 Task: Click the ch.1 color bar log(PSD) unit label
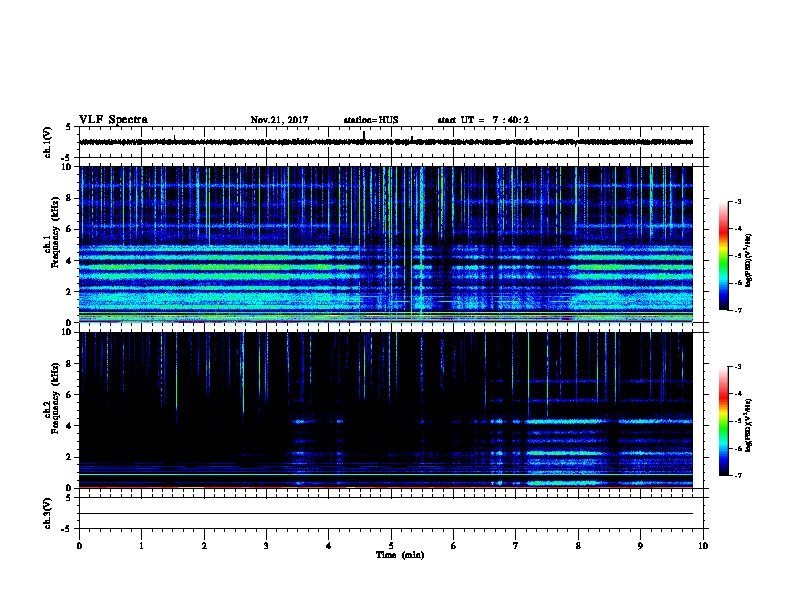748,260
